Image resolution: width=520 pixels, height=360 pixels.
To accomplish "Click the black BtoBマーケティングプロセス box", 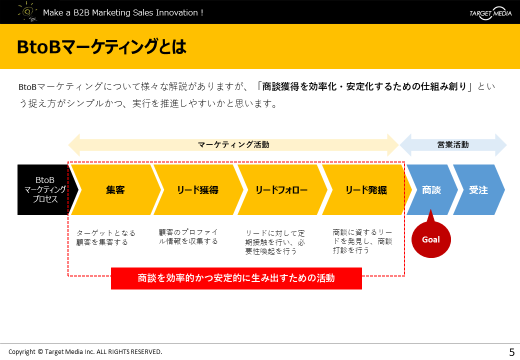I will pos(45,190).
